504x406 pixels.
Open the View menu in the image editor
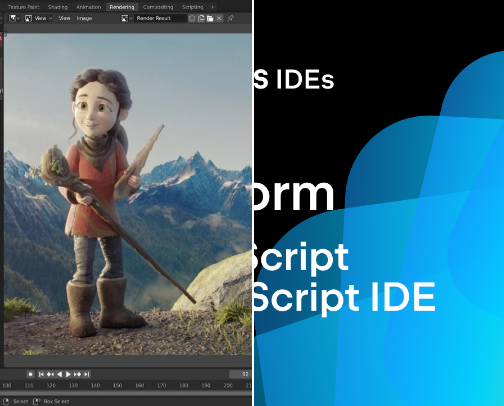click(64, 18)
